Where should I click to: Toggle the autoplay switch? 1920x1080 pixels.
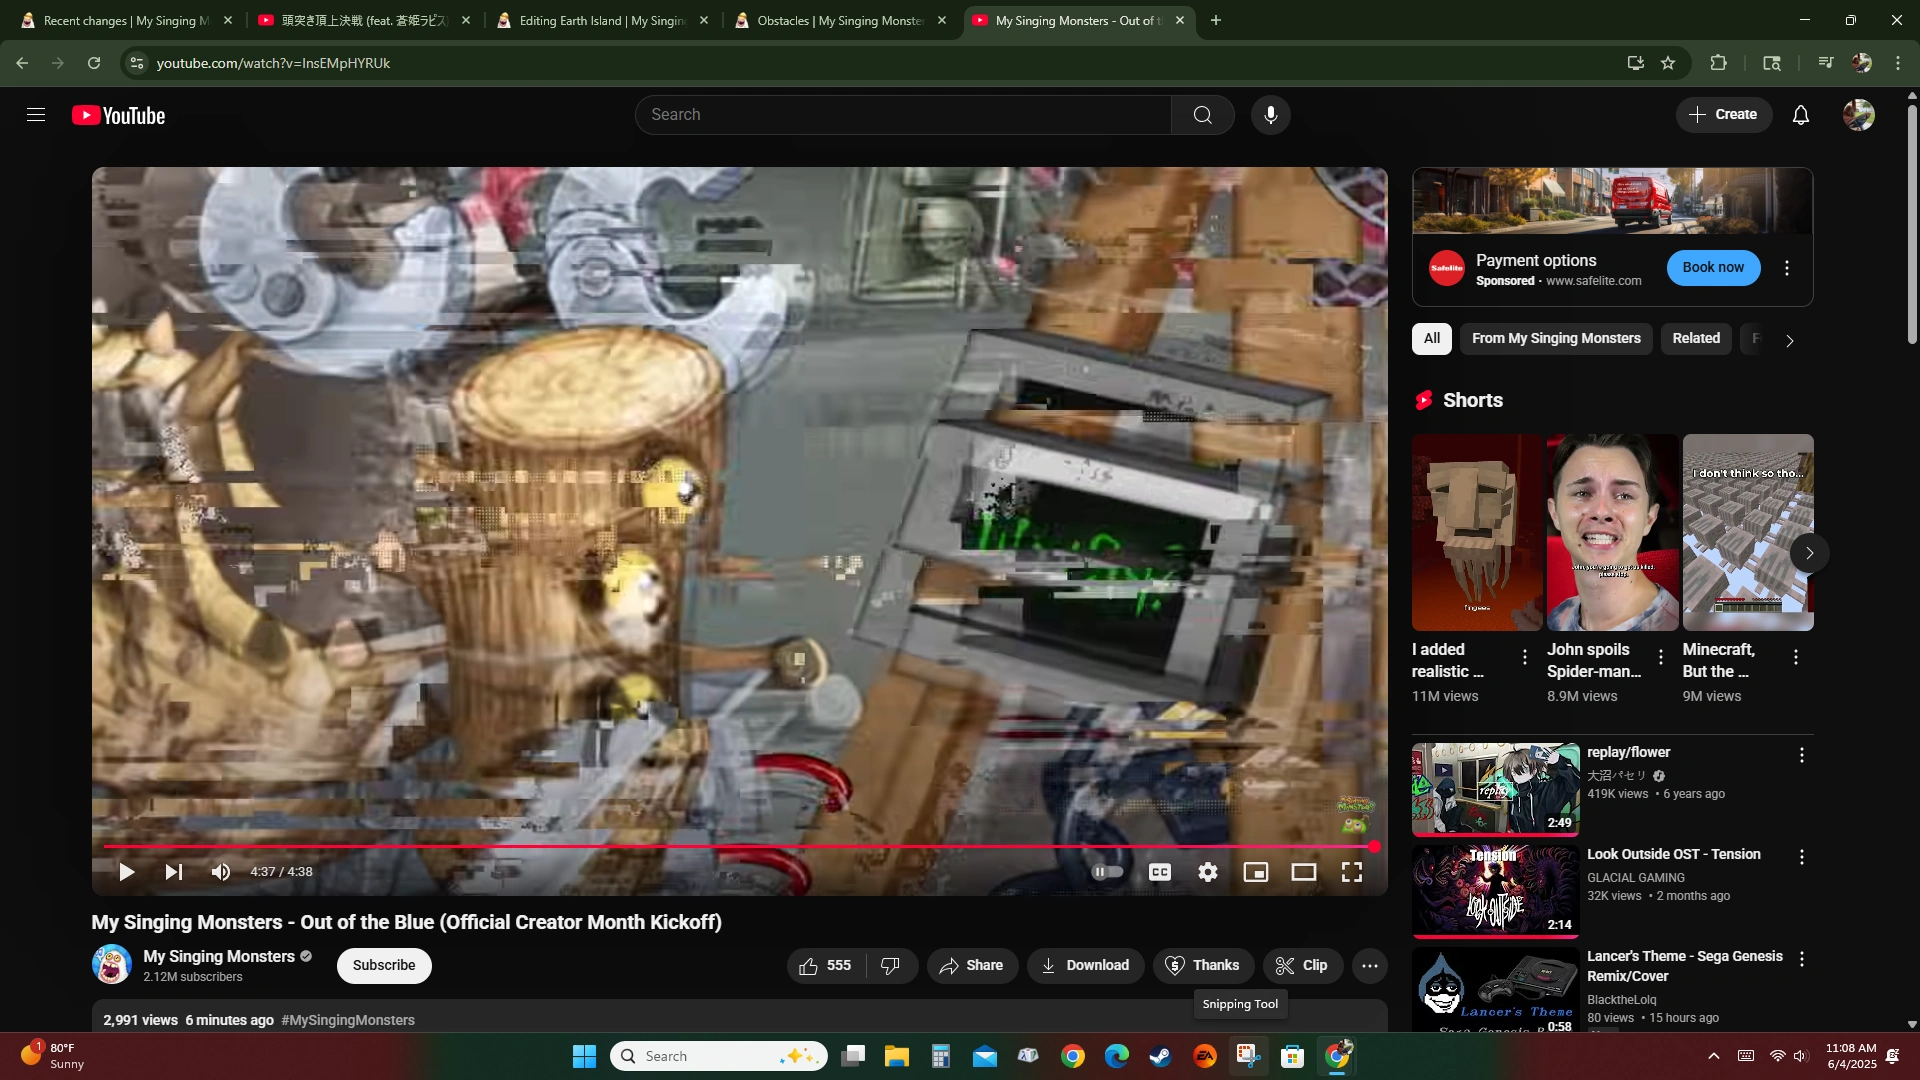[1107, 872]
